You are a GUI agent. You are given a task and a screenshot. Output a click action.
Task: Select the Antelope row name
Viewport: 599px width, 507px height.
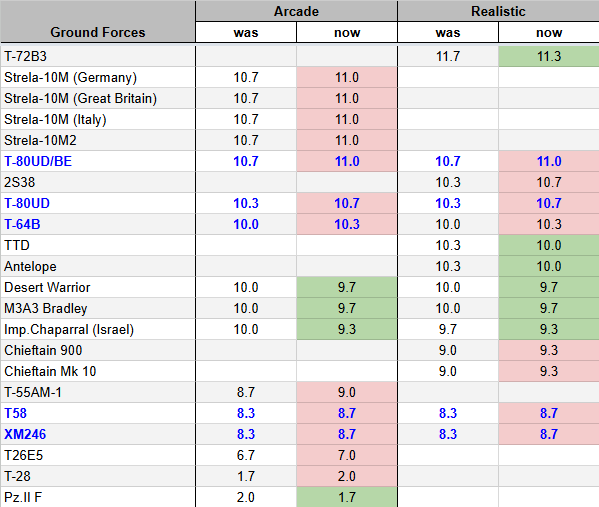[30, 266]
